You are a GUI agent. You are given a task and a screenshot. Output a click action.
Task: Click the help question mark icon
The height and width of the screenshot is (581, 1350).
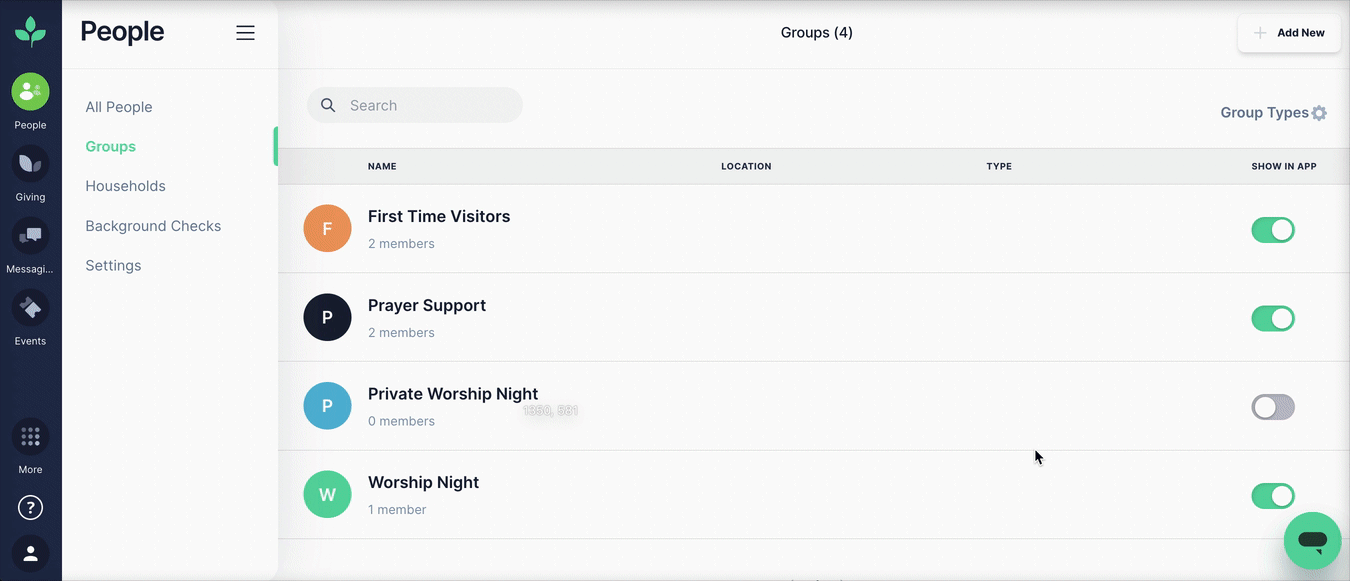click(30, 508)
